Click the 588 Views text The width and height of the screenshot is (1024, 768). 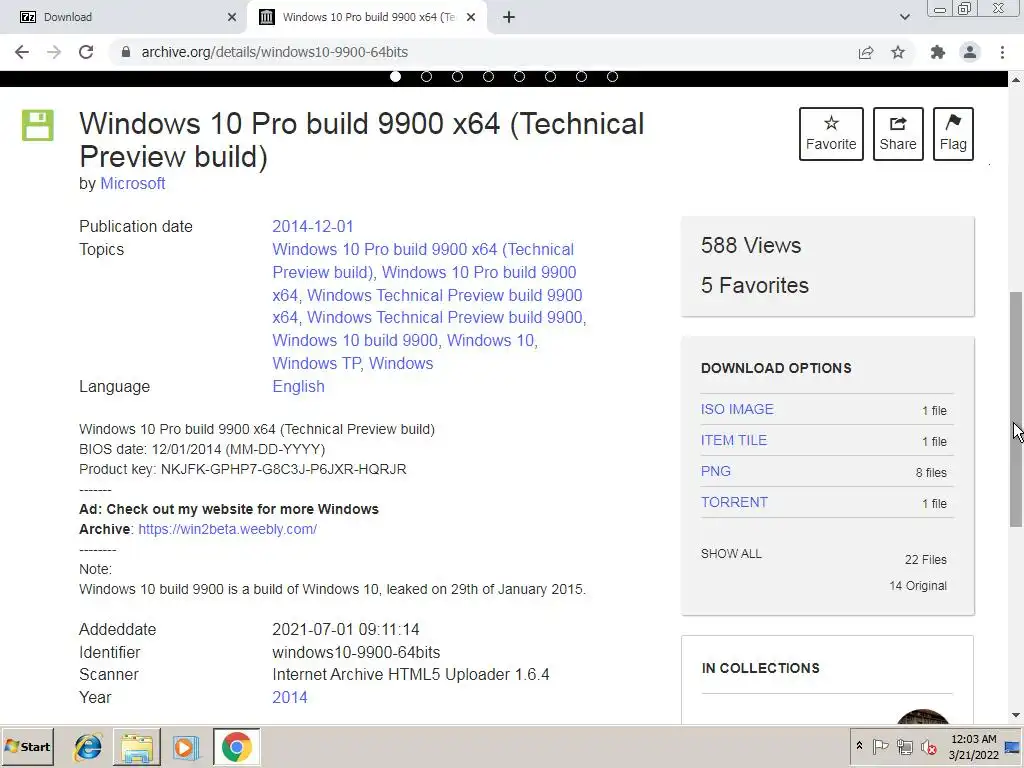(x=751, y=245)
